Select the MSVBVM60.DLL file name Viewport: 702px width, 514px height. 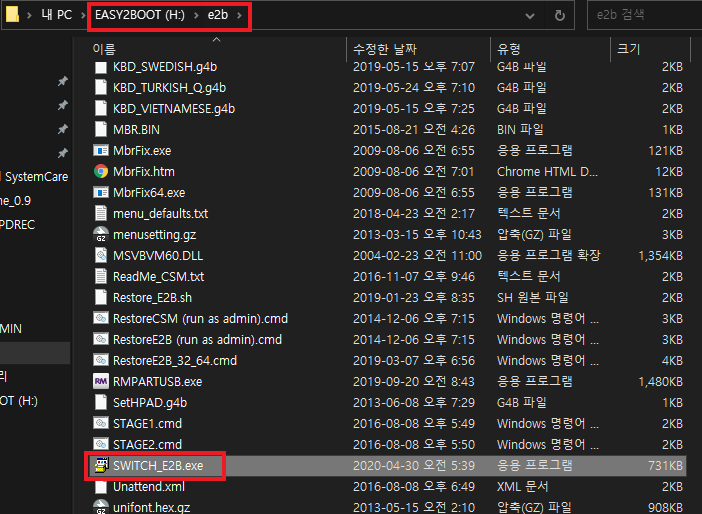tap(158, 256)
